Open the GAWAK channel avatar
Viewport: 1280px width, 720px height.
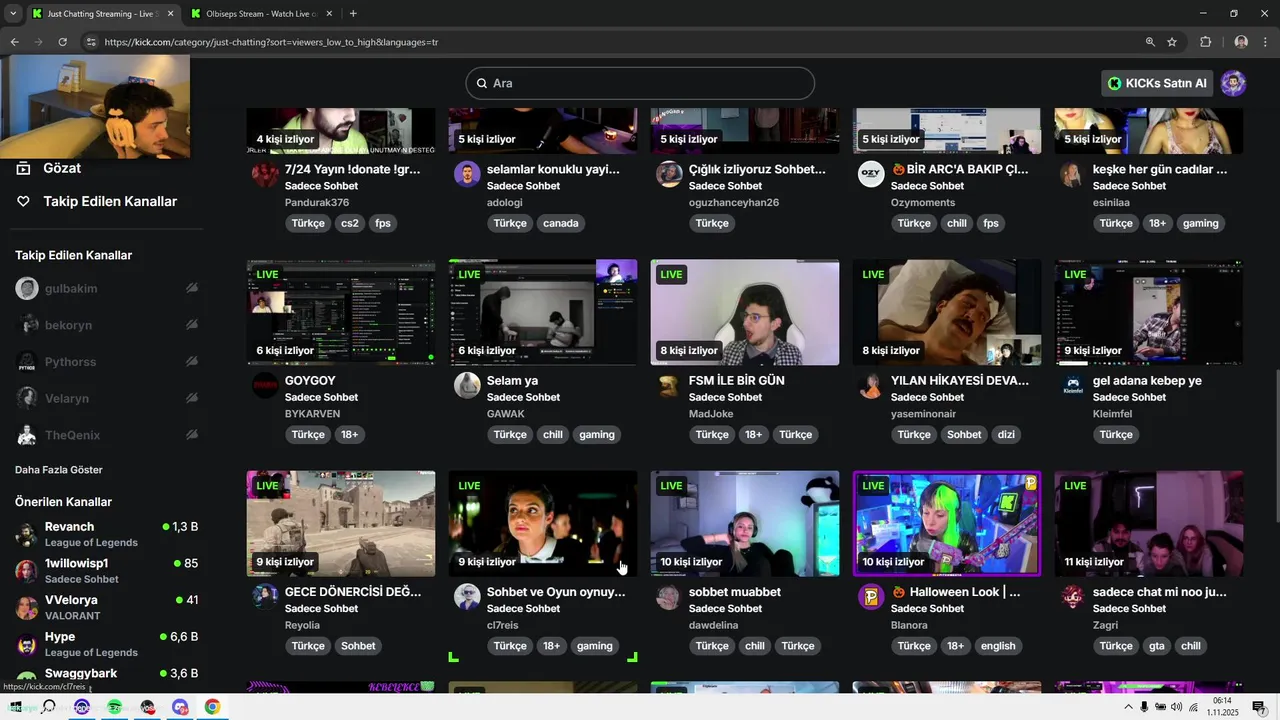click(467, 386)
